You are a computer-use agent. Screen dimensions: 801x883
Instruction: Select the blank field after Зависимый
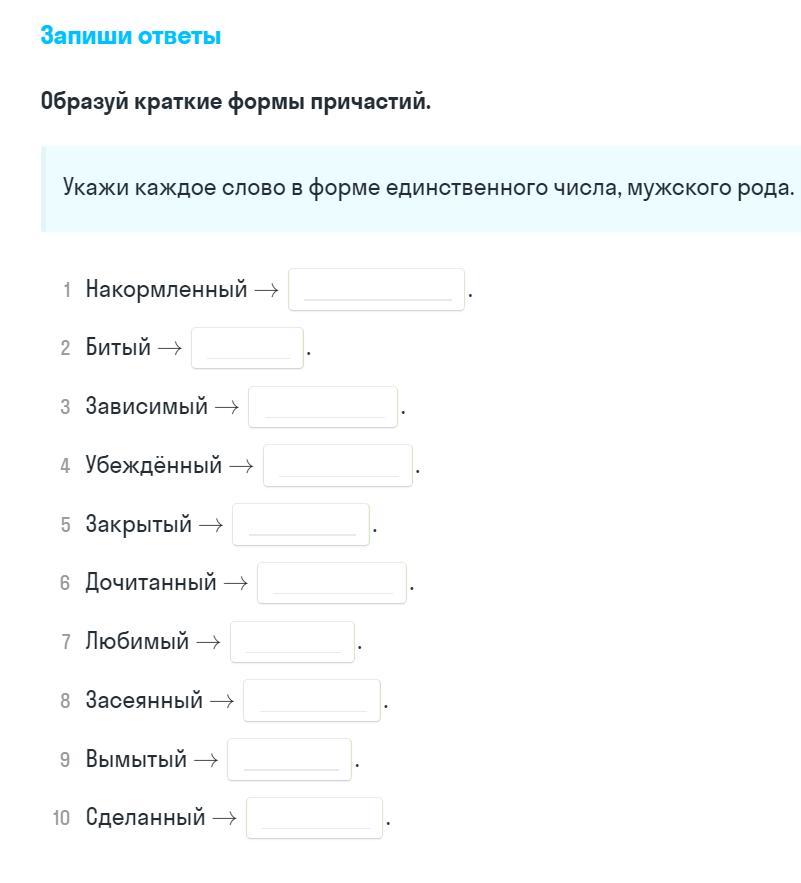point(322,407)
